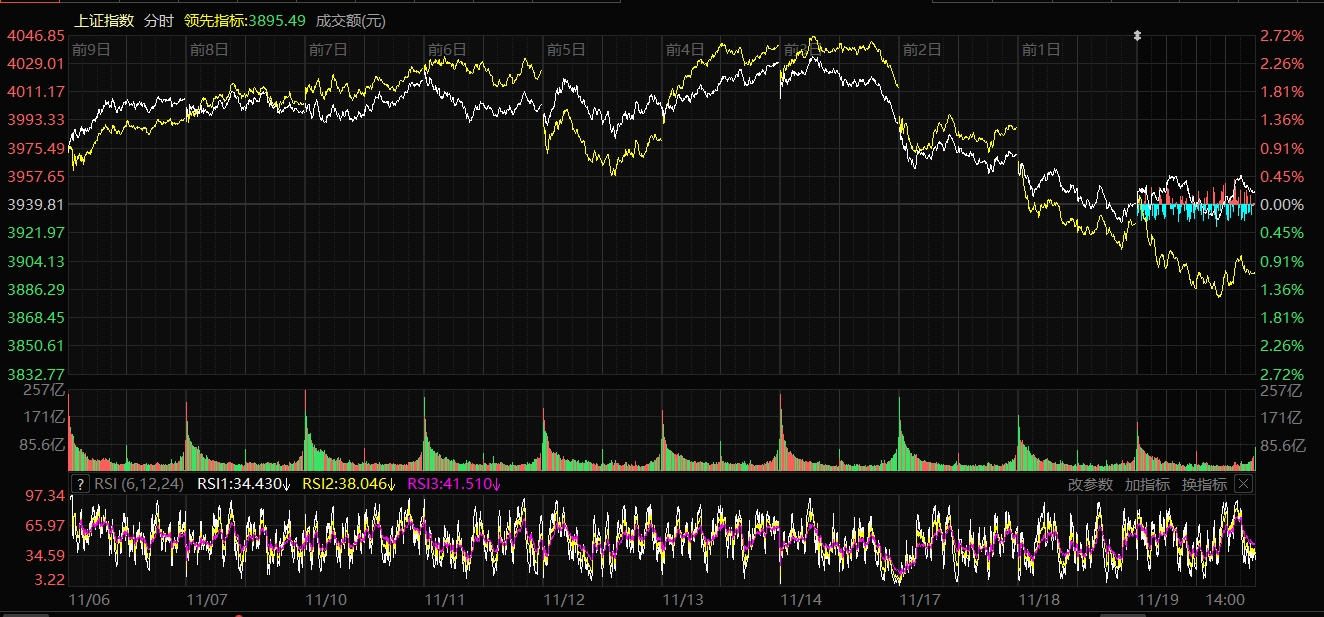
Task: Open 换指标 to switch indicator
Action: 1204,485
